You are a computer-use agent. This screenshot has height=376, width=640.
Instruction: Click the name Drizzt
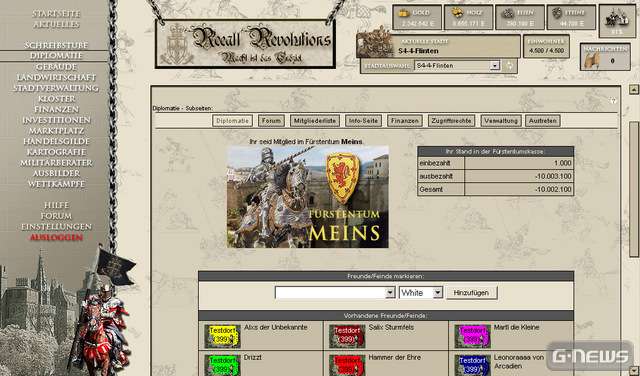253,357
